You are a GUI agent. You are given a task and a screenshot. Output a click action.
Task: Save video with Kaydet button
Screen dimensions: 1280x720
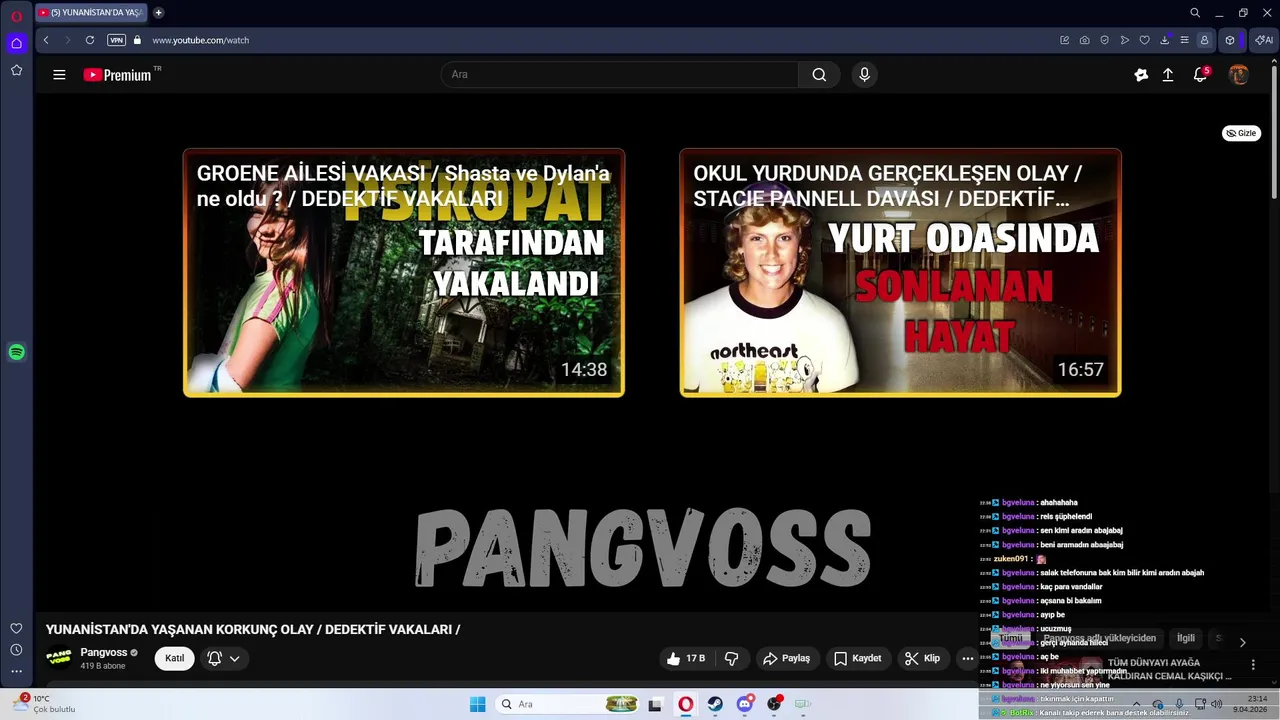click(858, 658)
